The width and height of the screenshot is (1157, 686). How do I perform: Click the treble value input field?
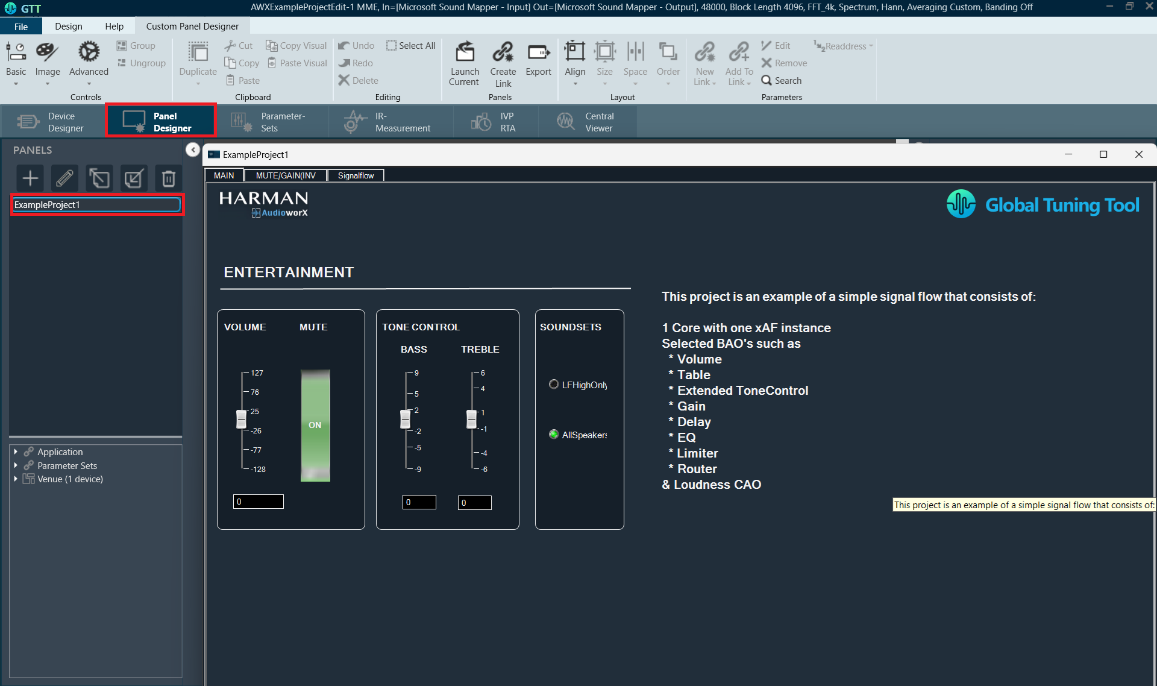(474, 502)
